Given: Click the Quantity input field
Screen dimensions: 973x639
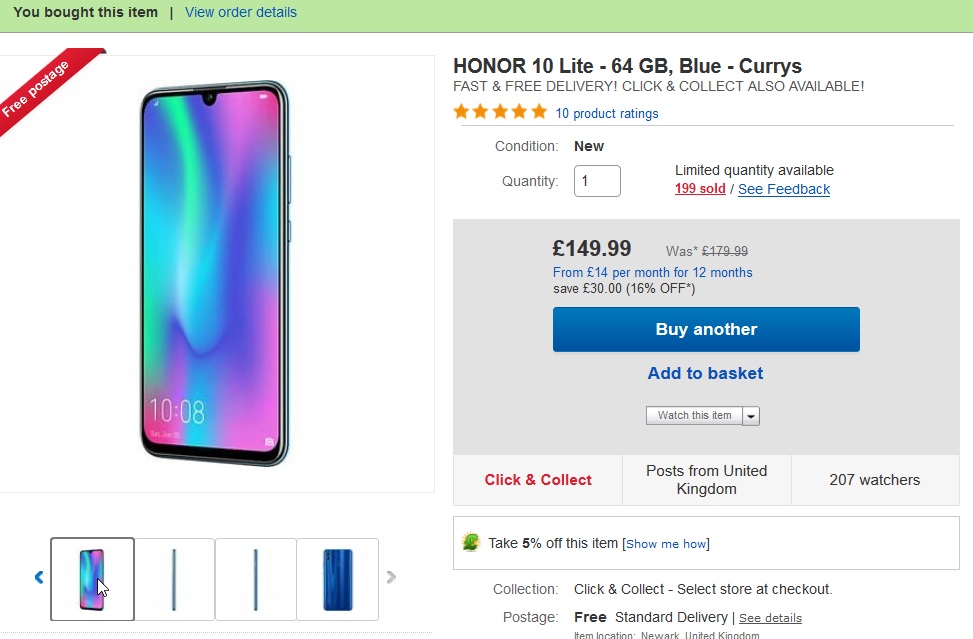Looking at the screenshot, I should tap(597, 181).
